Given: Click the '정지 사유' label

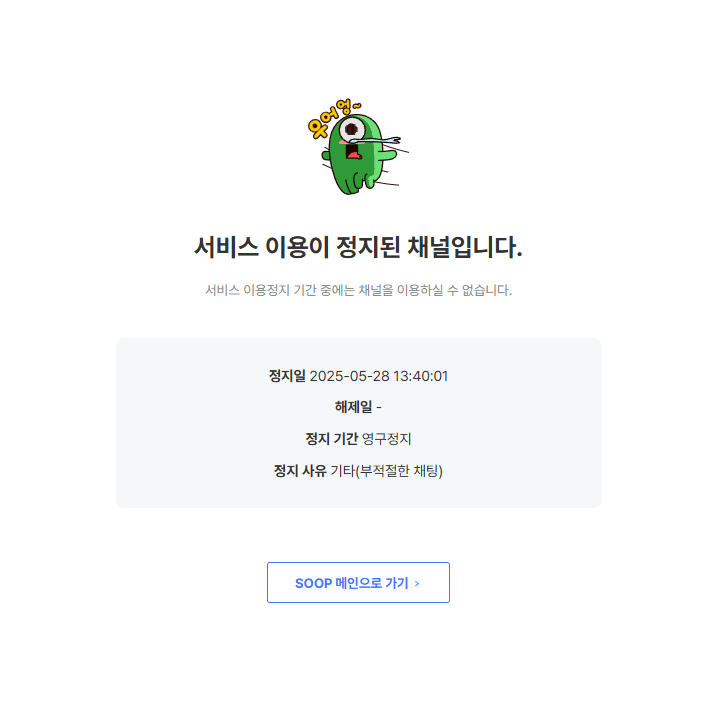Looking at the screenshot, I should [x=300, y=470].
